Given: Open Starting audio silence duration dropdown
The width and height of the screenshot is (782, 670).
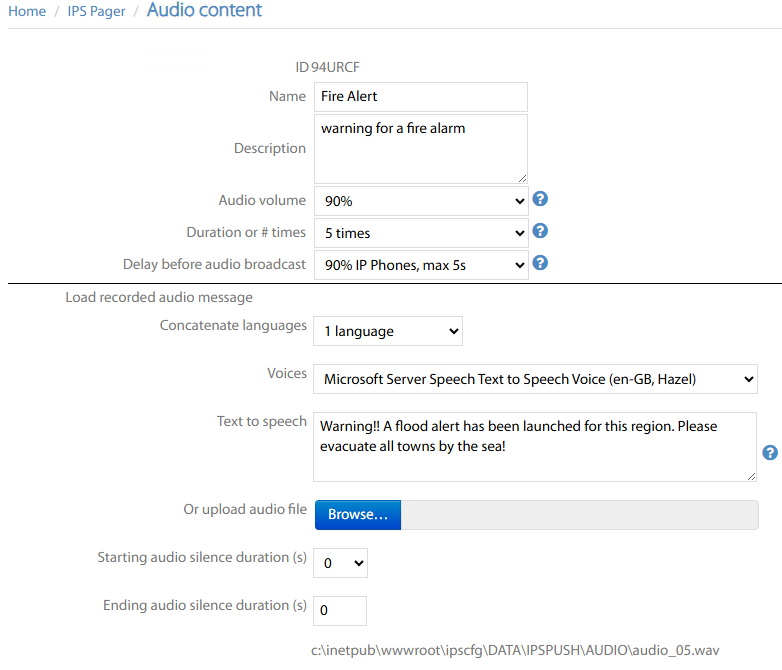Looking at the screenshot, I should tap(340, 563).
